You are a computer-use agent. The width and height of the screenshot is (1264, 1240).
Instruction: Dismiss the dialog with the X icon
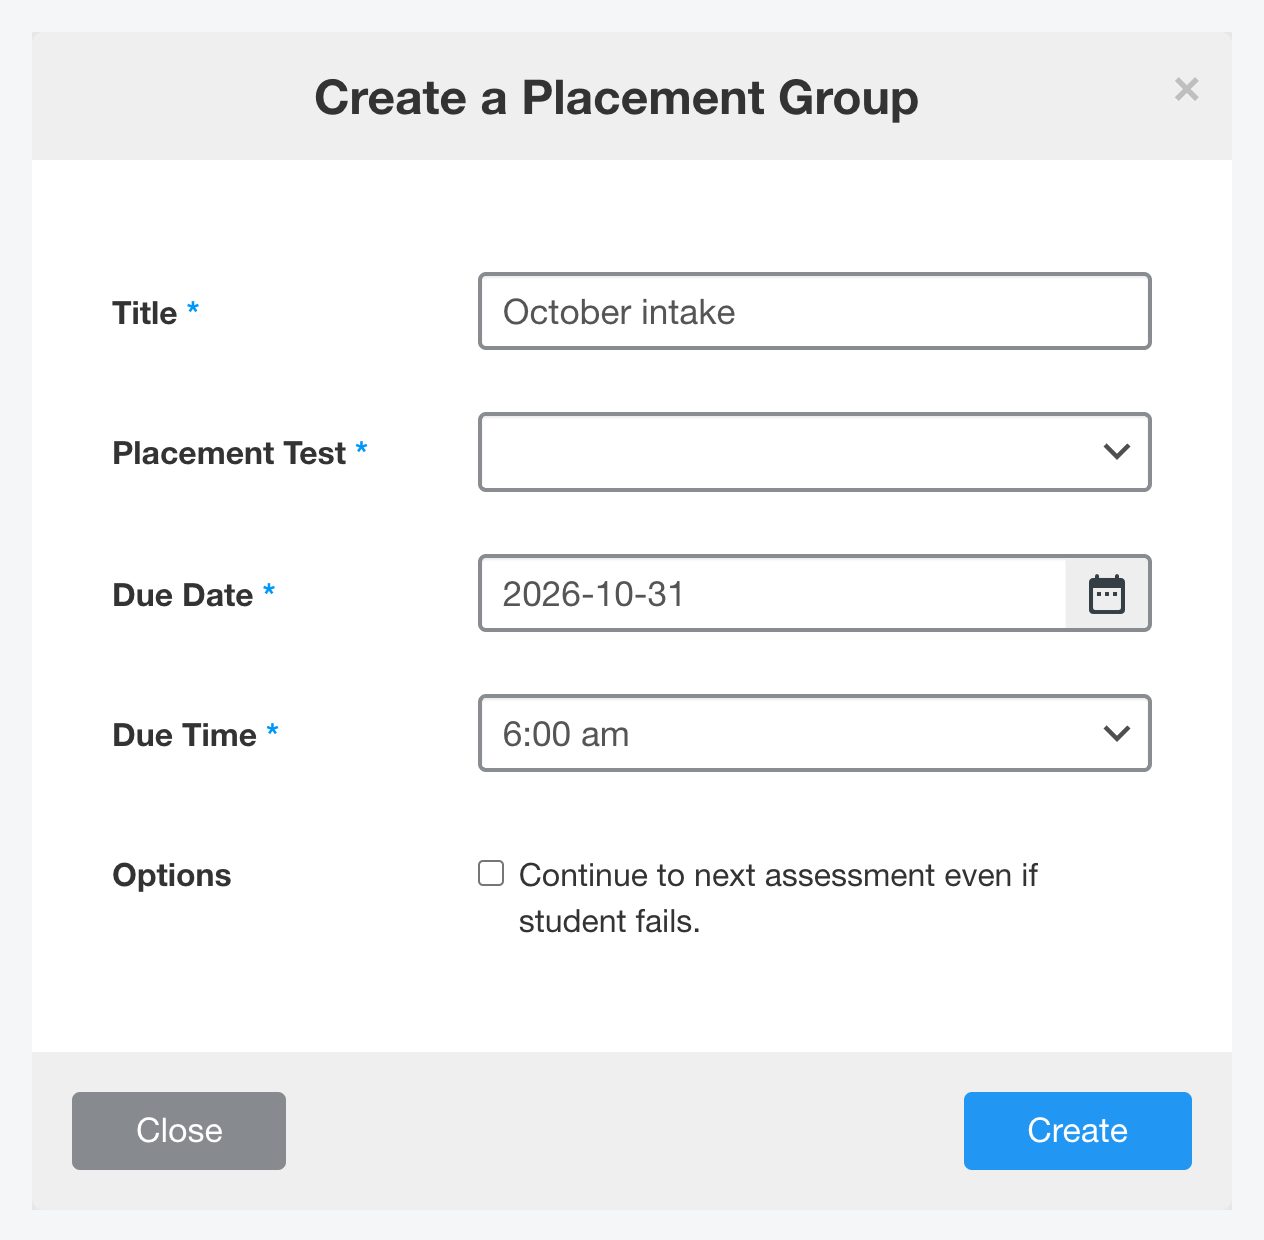coord(1187,90)
